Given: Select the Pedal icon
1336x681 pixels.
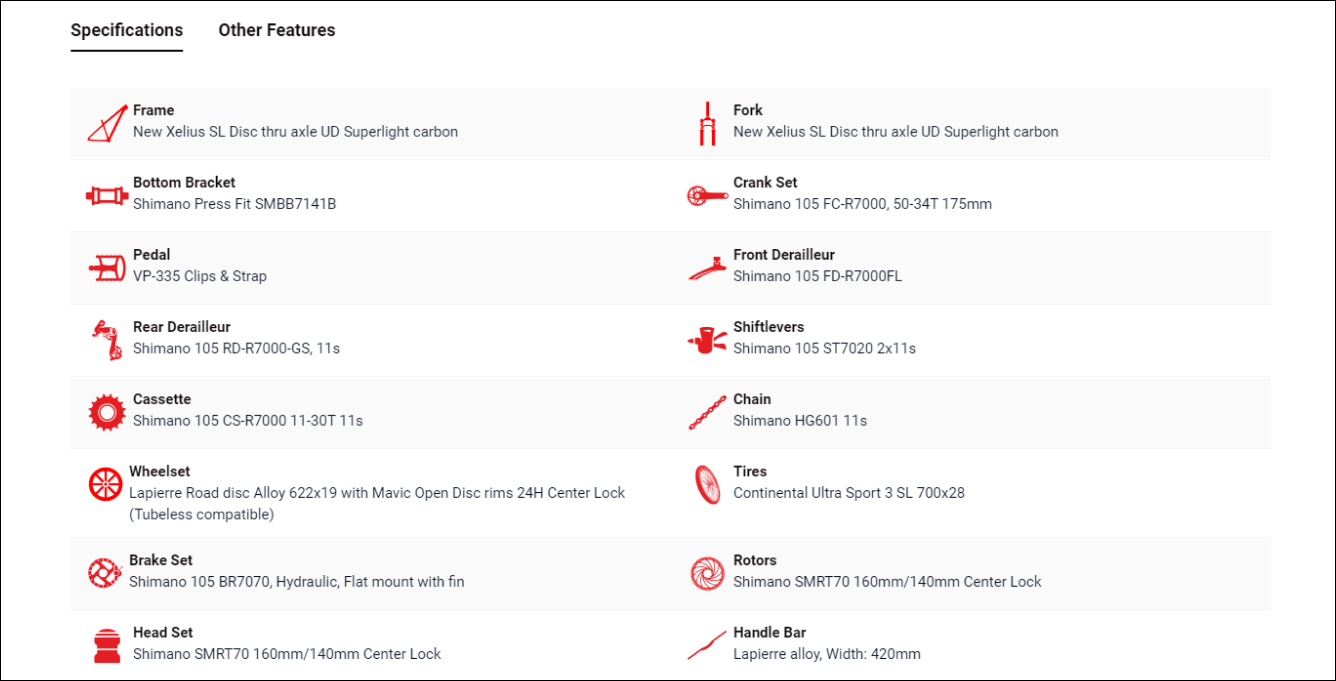Looking at the screenshot, I should point(106,268).
